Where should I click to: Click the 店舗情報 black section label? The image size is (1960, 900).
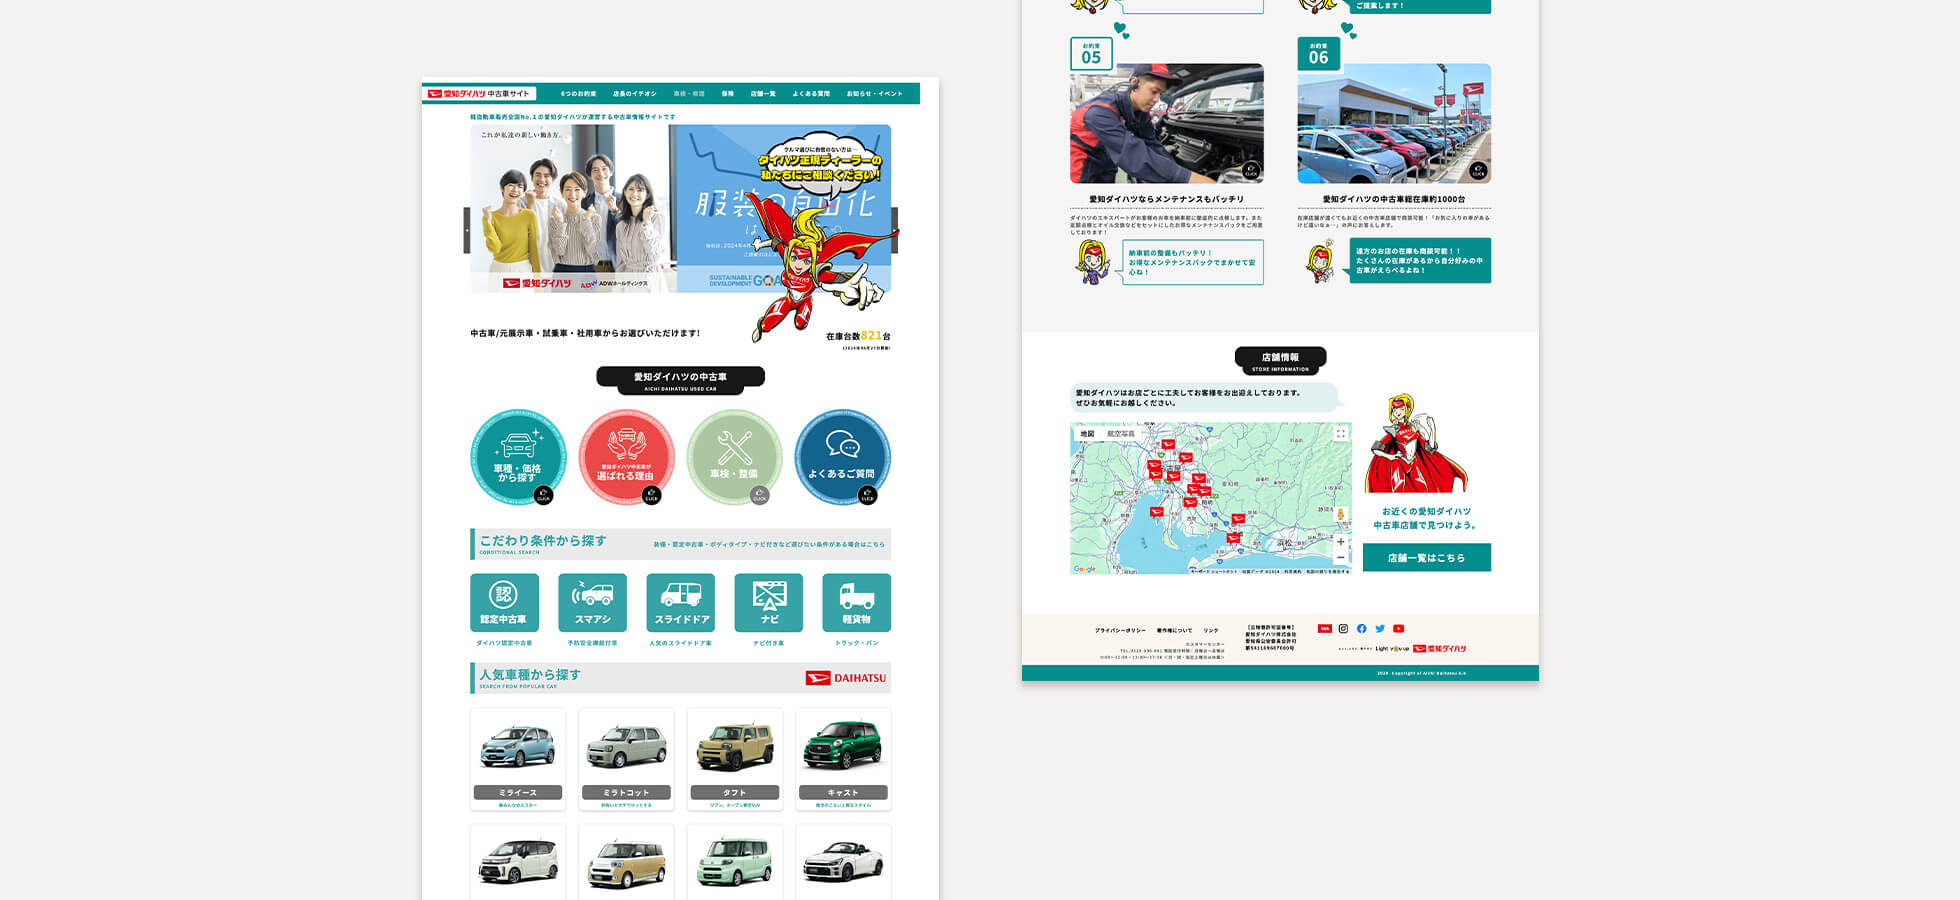coord(1280,360)
